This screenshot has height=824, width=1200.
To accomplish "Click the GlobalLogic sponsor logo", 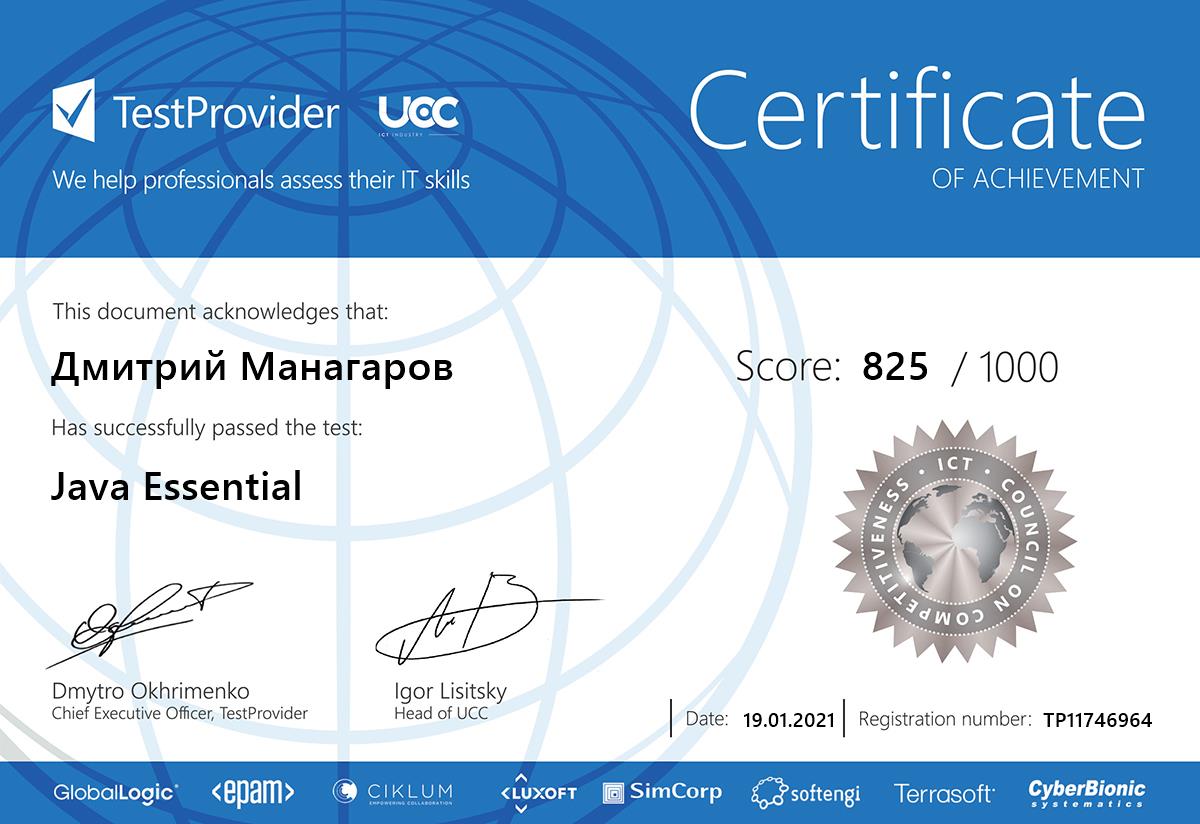I will (116, 793).
